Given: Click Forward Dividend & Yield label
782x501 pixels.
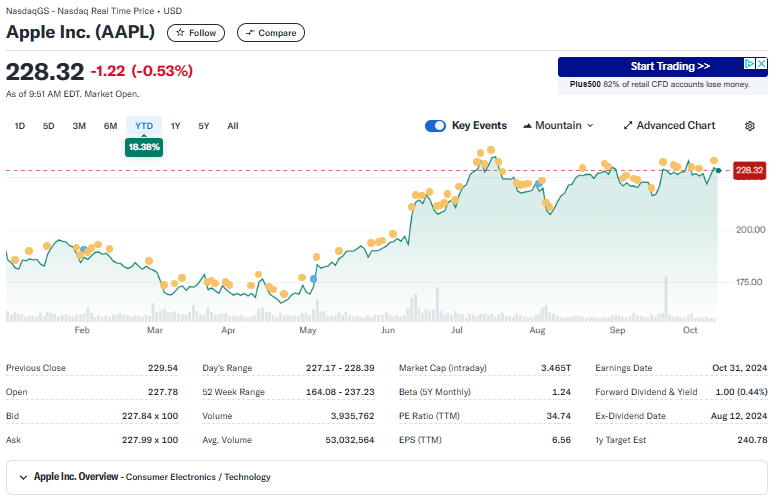Looking at the screenshot, I should coord(646,392).
